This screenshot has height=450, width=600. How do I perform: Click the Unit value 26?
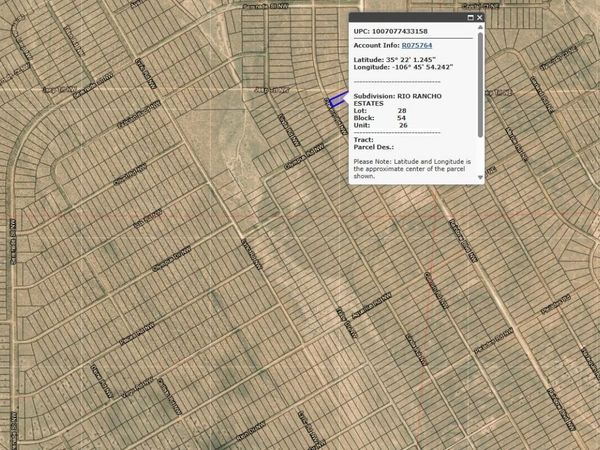402,124
